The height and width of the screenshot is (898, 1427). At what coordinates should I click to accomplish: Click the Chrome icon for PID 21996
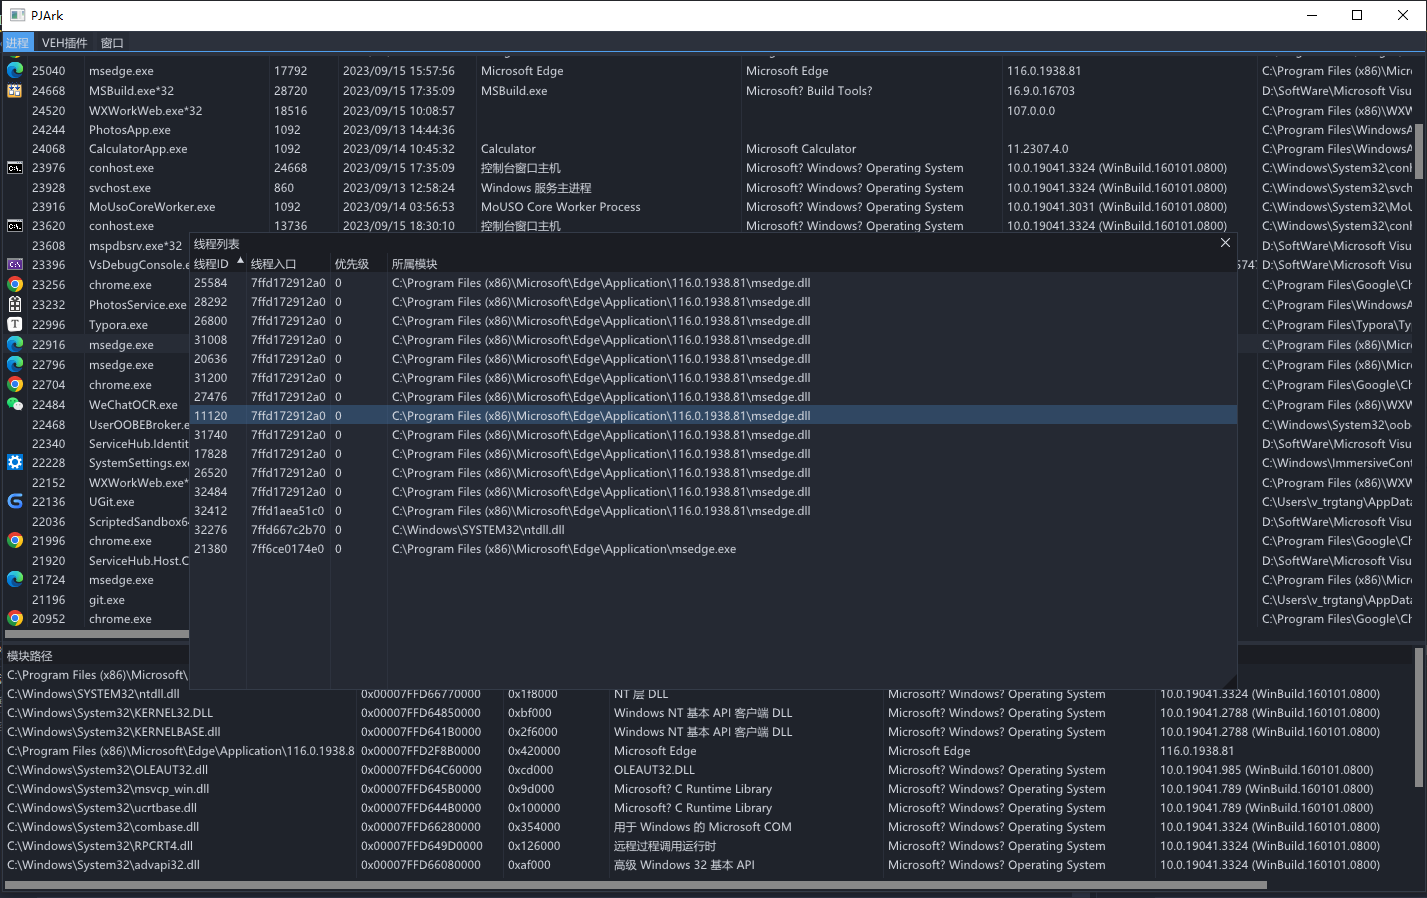tap(15, 541)
